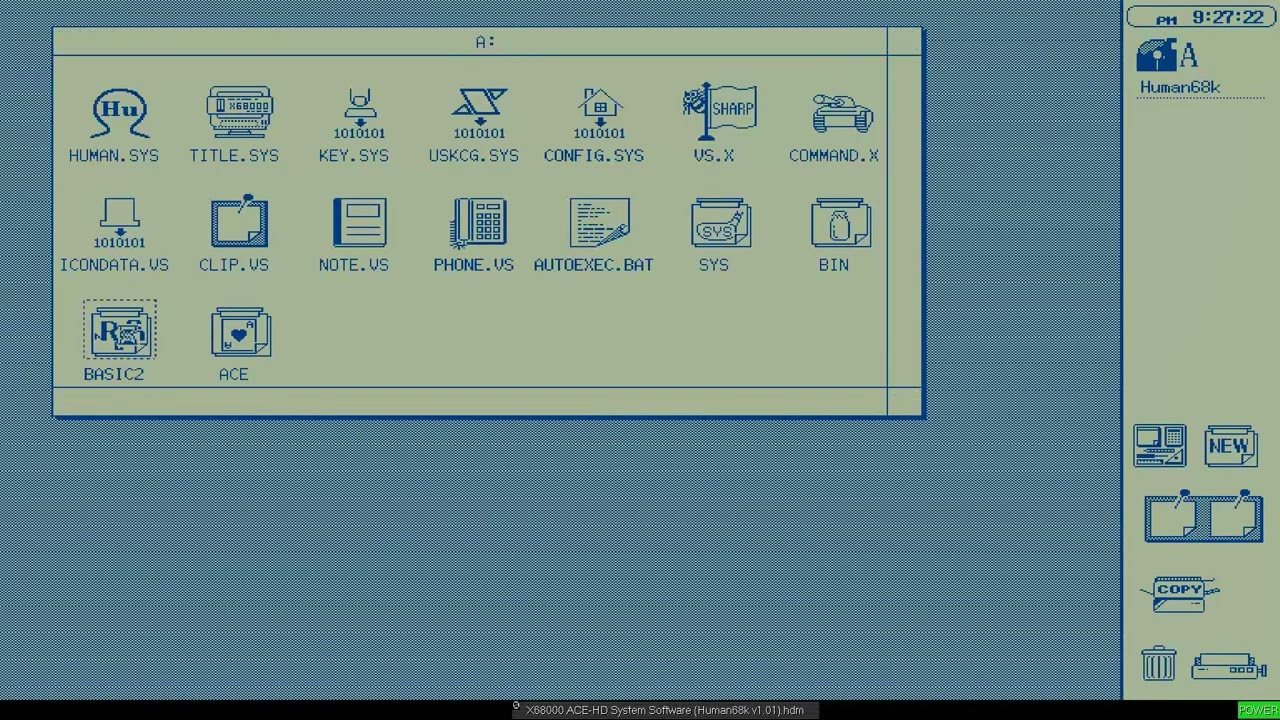The height and width of the screenshot is (720, 1280).
Task: Click the ICONDATA.VS file icon
Action: point(119,223)
